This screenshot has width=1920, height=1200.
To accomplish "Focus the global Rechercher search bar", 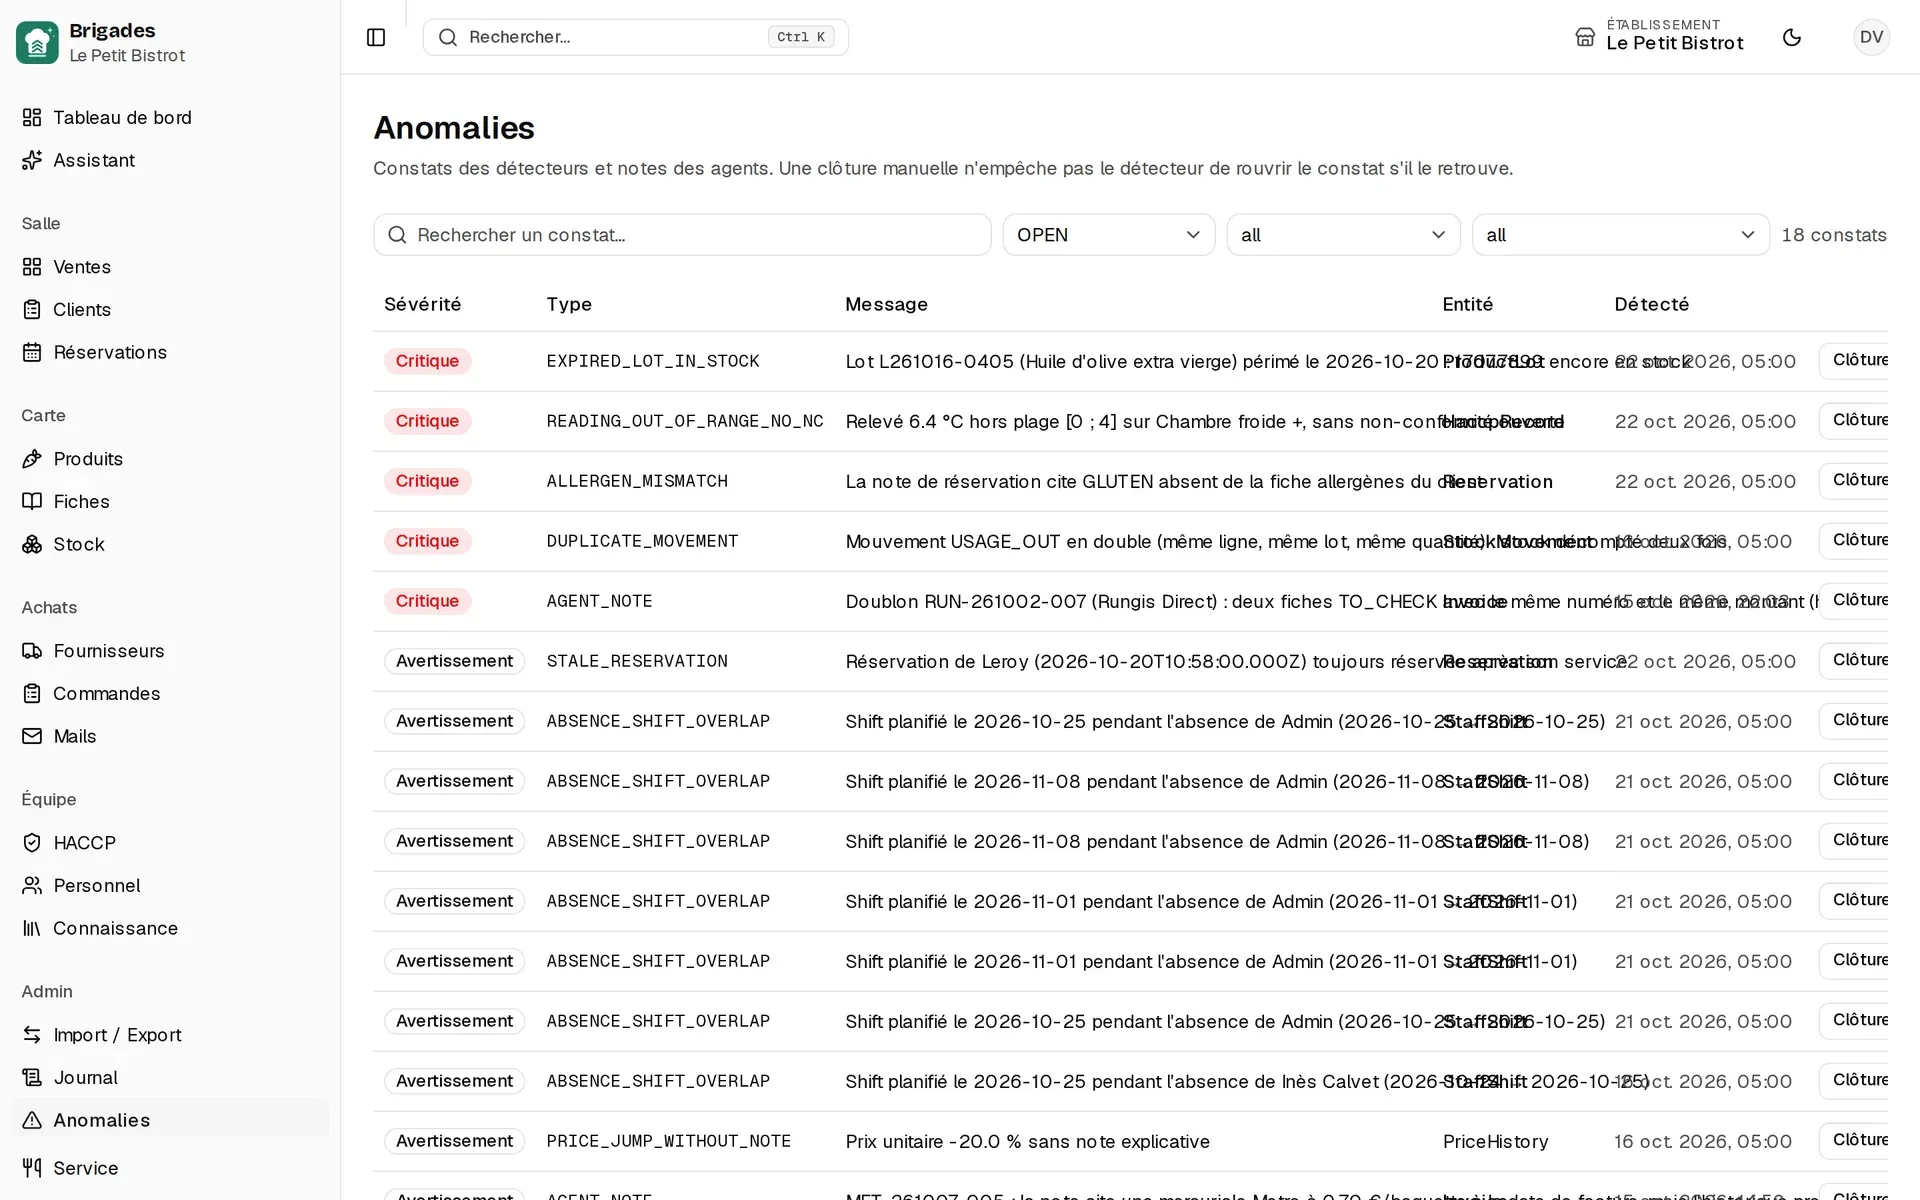I will [635, 37].
